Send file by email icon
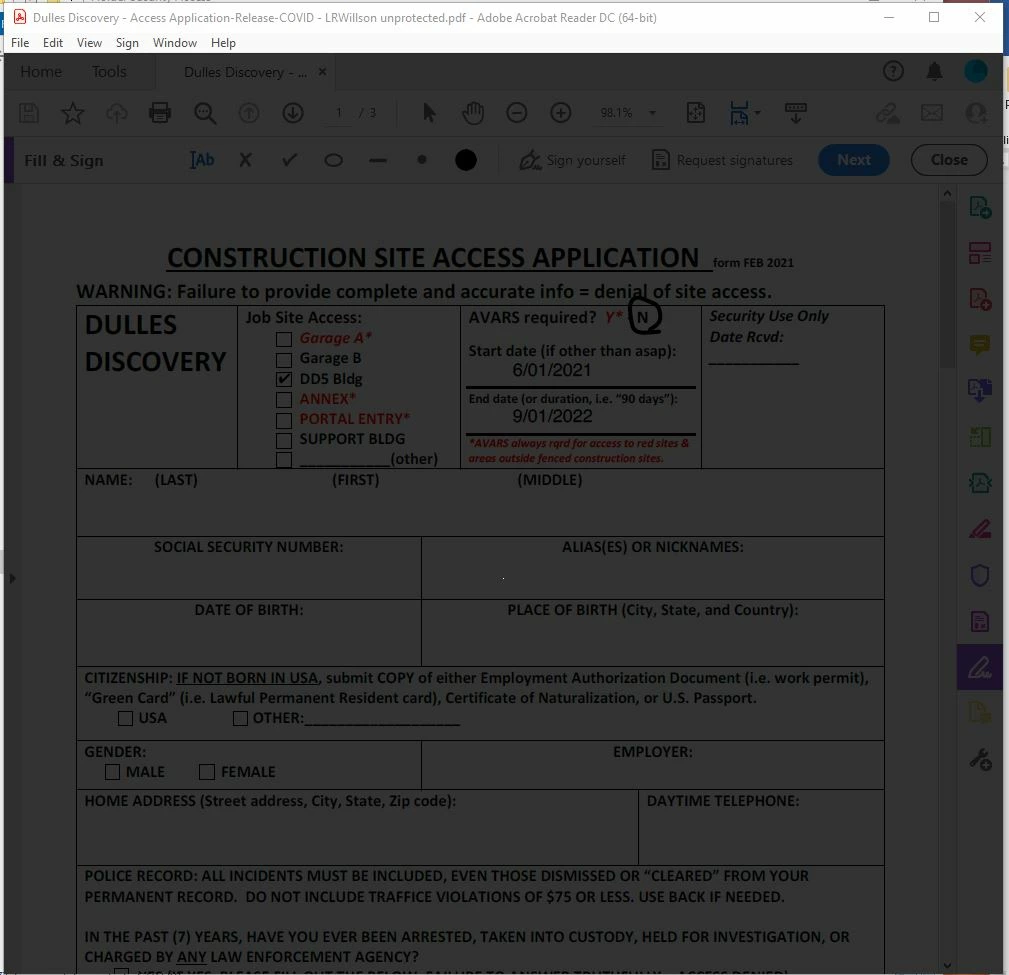 point(931,113)
